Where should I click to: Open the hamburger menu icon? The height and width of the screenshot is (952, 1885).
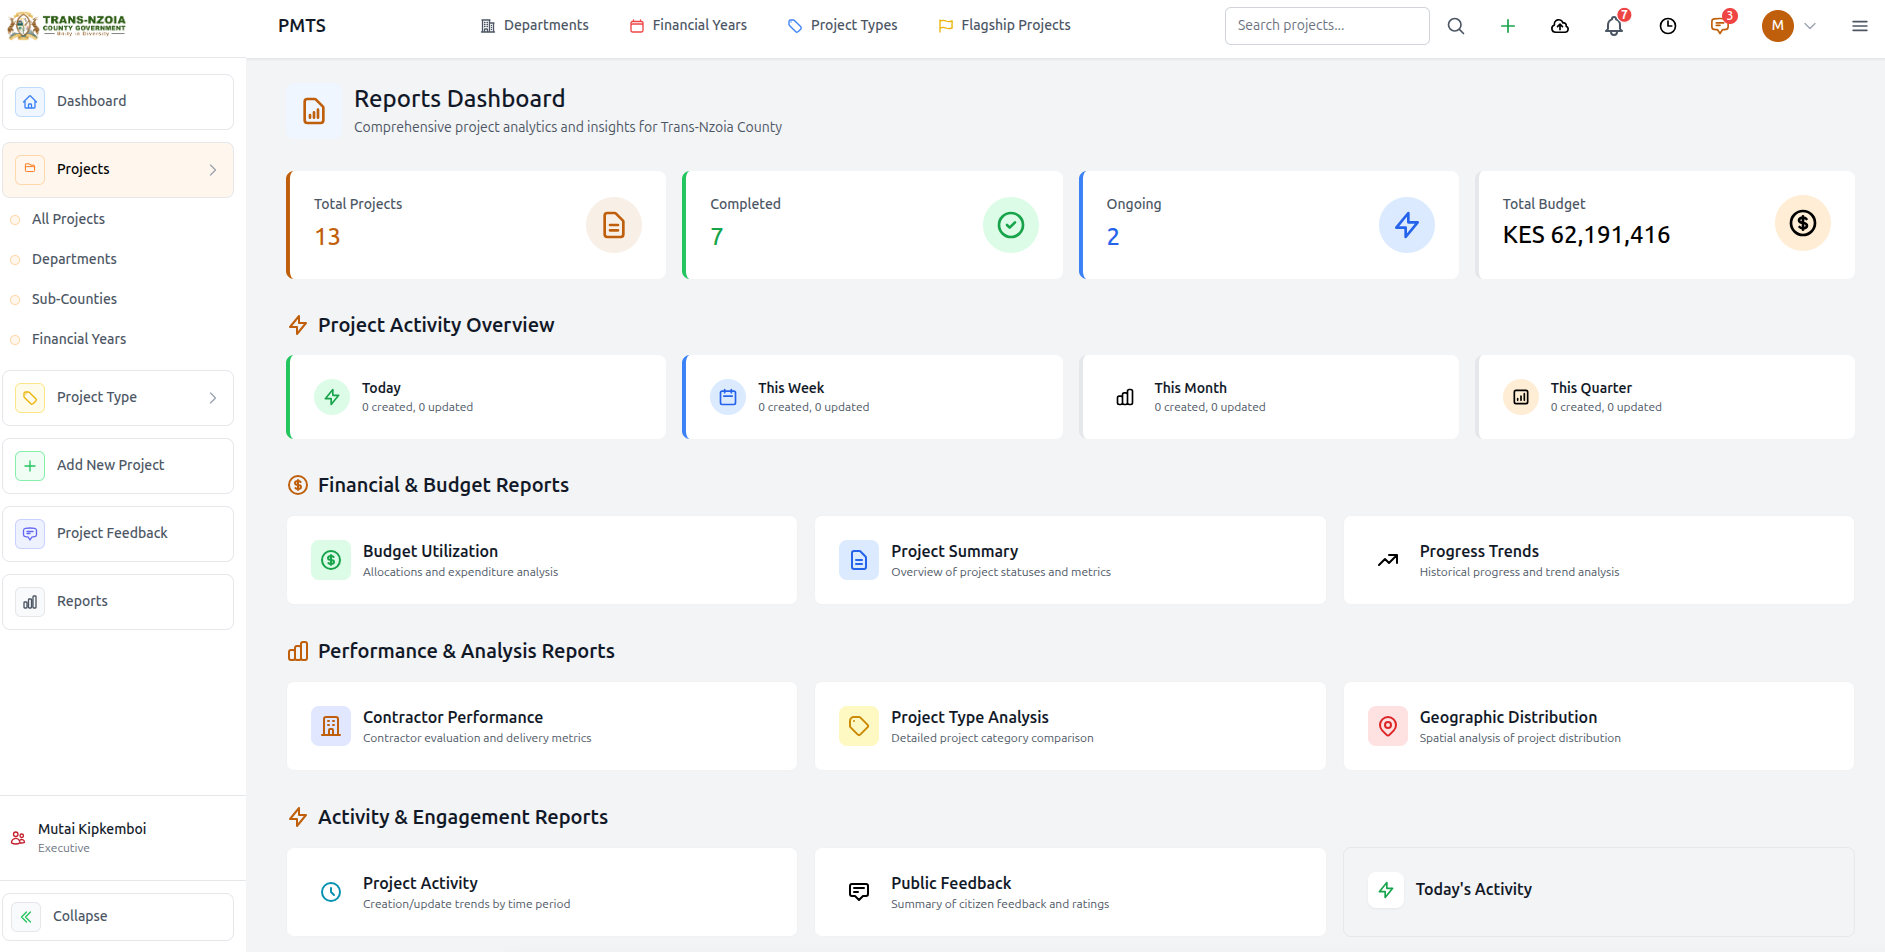tap(1860, 26)
